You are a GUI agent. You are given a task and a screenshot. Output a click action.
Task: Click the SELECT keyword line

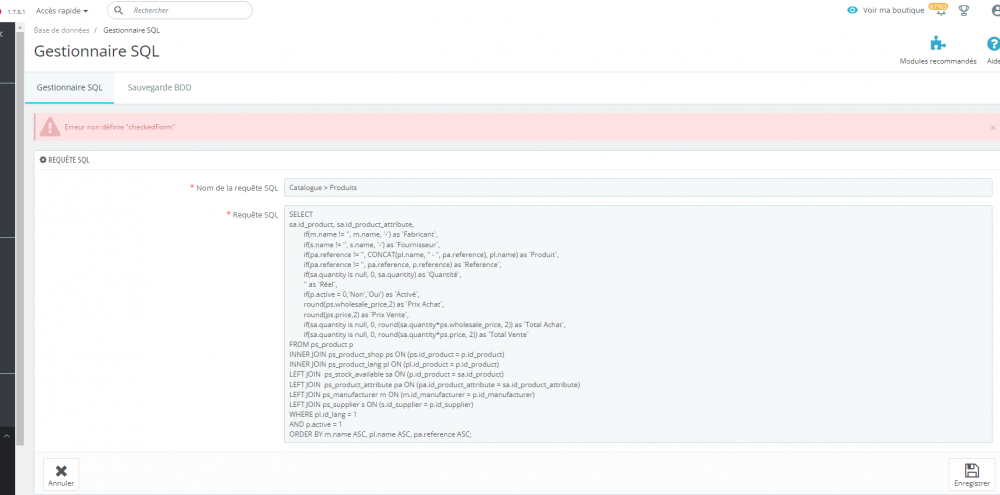coord(301,214)
